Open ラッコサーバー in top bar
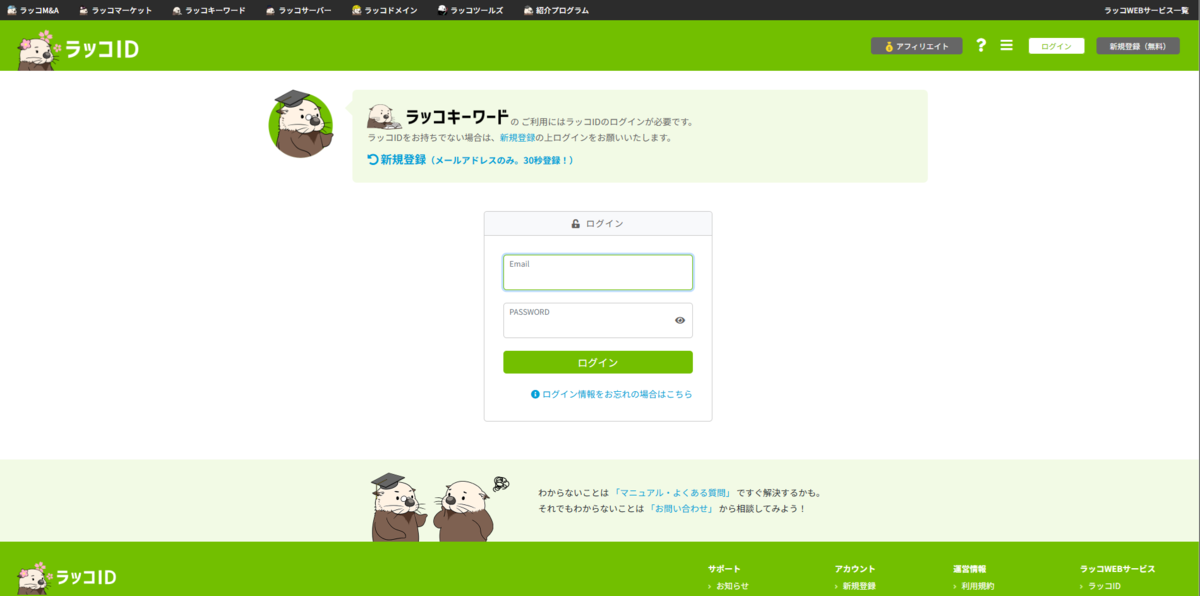 298,10
